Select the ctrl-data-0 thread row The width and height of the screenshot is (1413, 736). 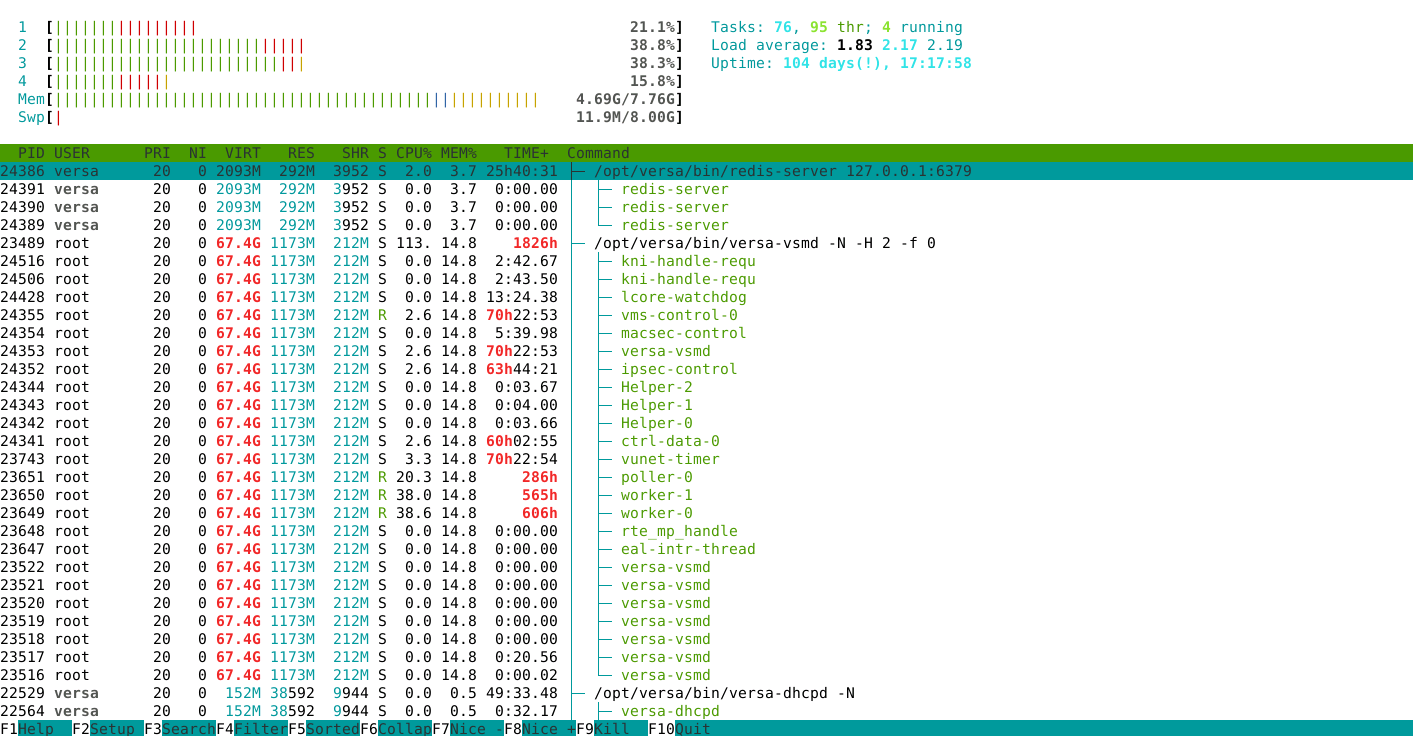pyautogui.click(x=706, y=441)
